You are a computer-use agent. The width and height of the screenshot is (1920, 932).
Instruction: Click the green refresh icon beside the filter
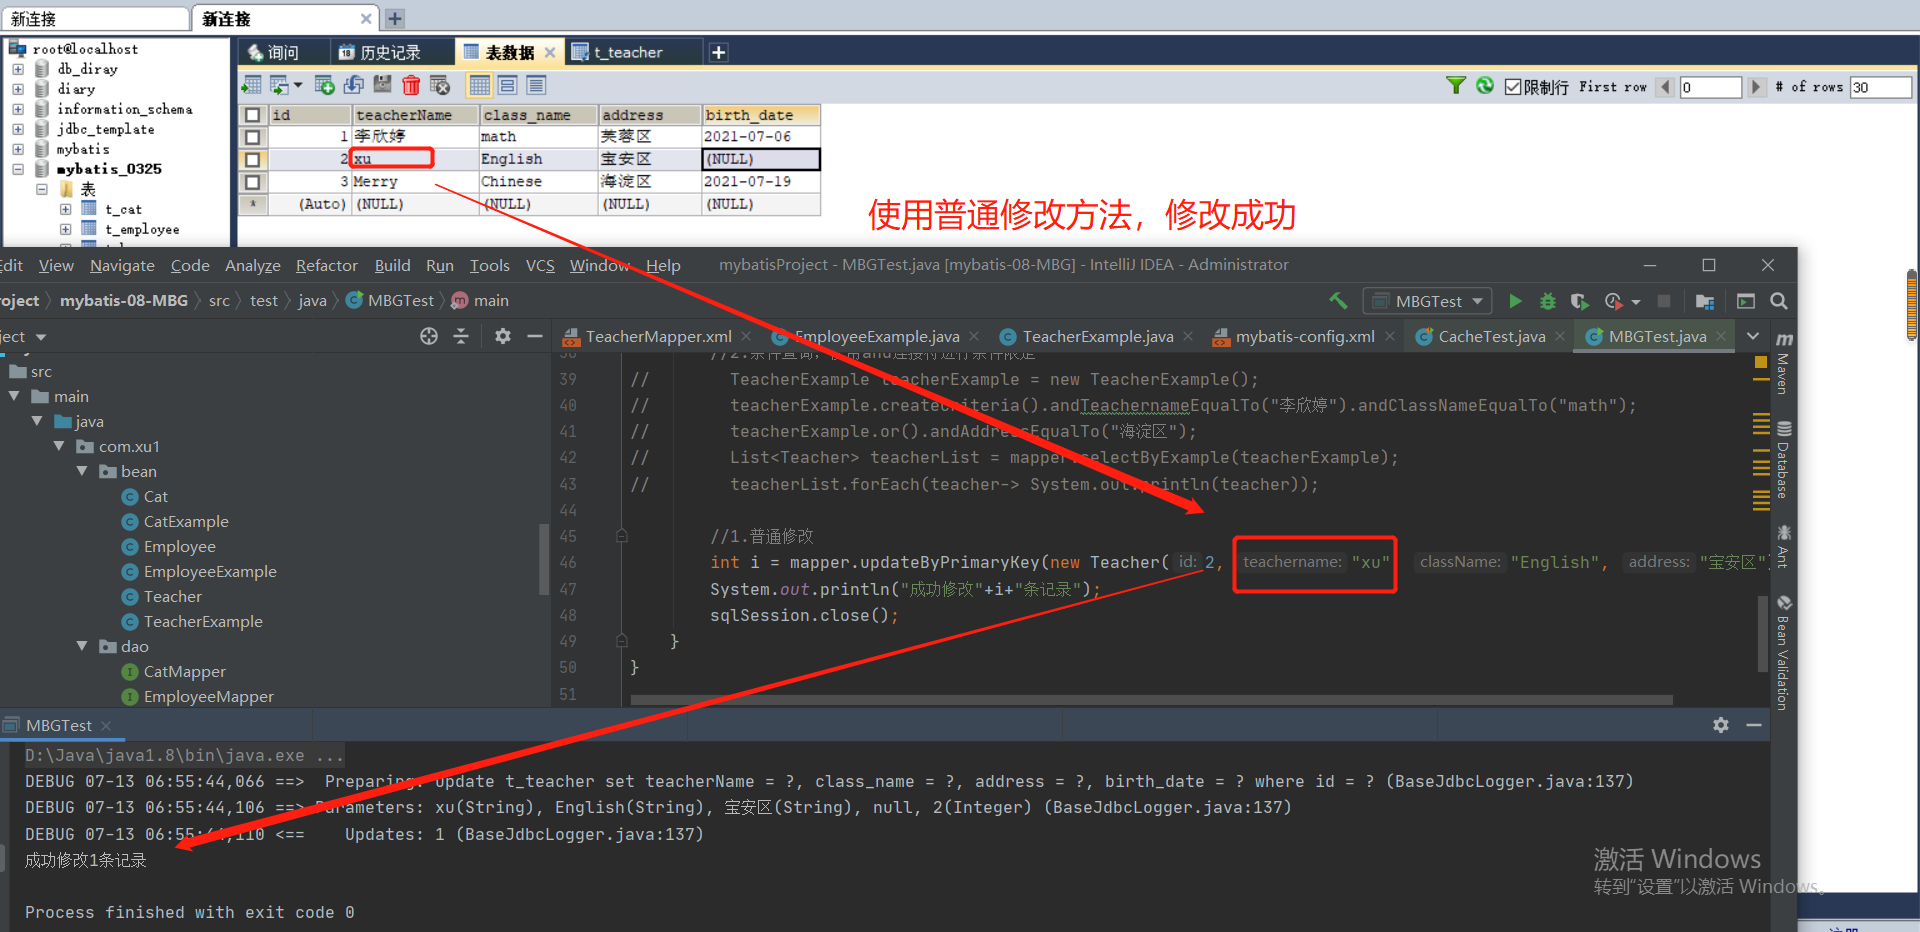click(x=1485, y=86)
